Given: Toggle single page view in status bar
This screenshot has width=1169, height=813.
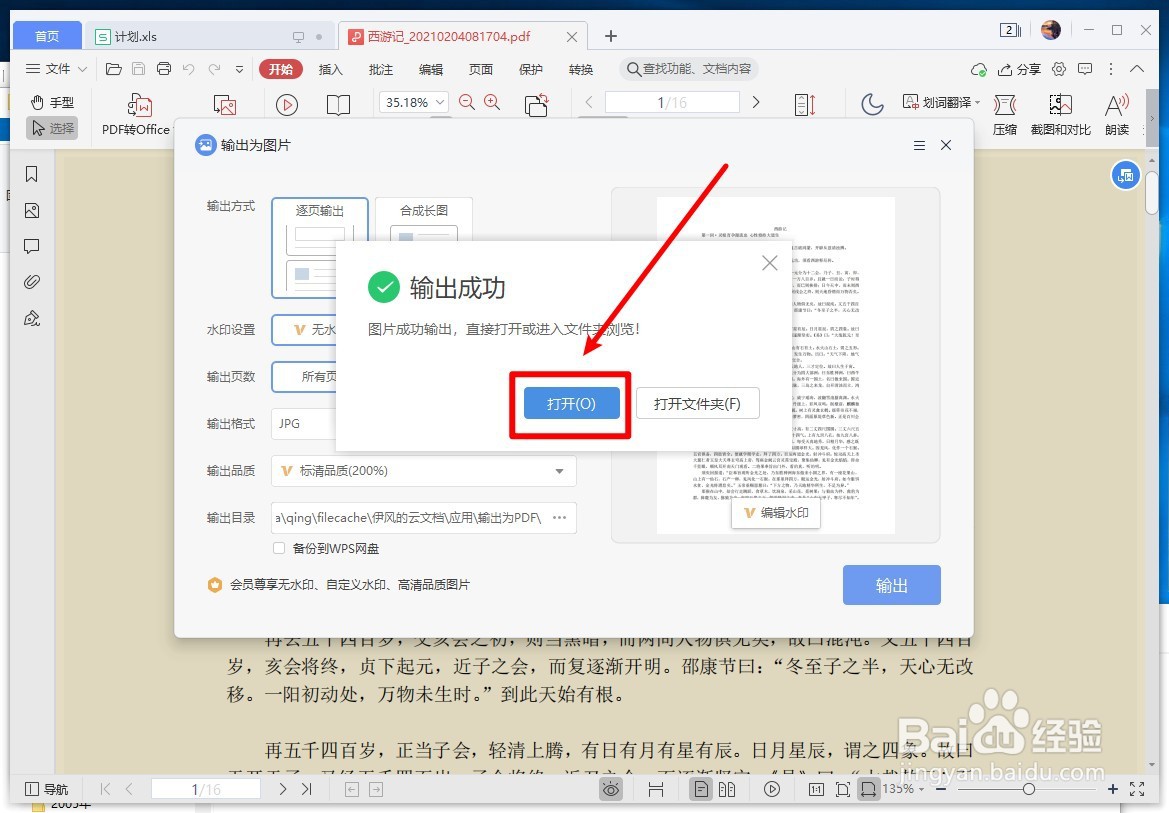Looking at the screenshot, I should [701, 789].
